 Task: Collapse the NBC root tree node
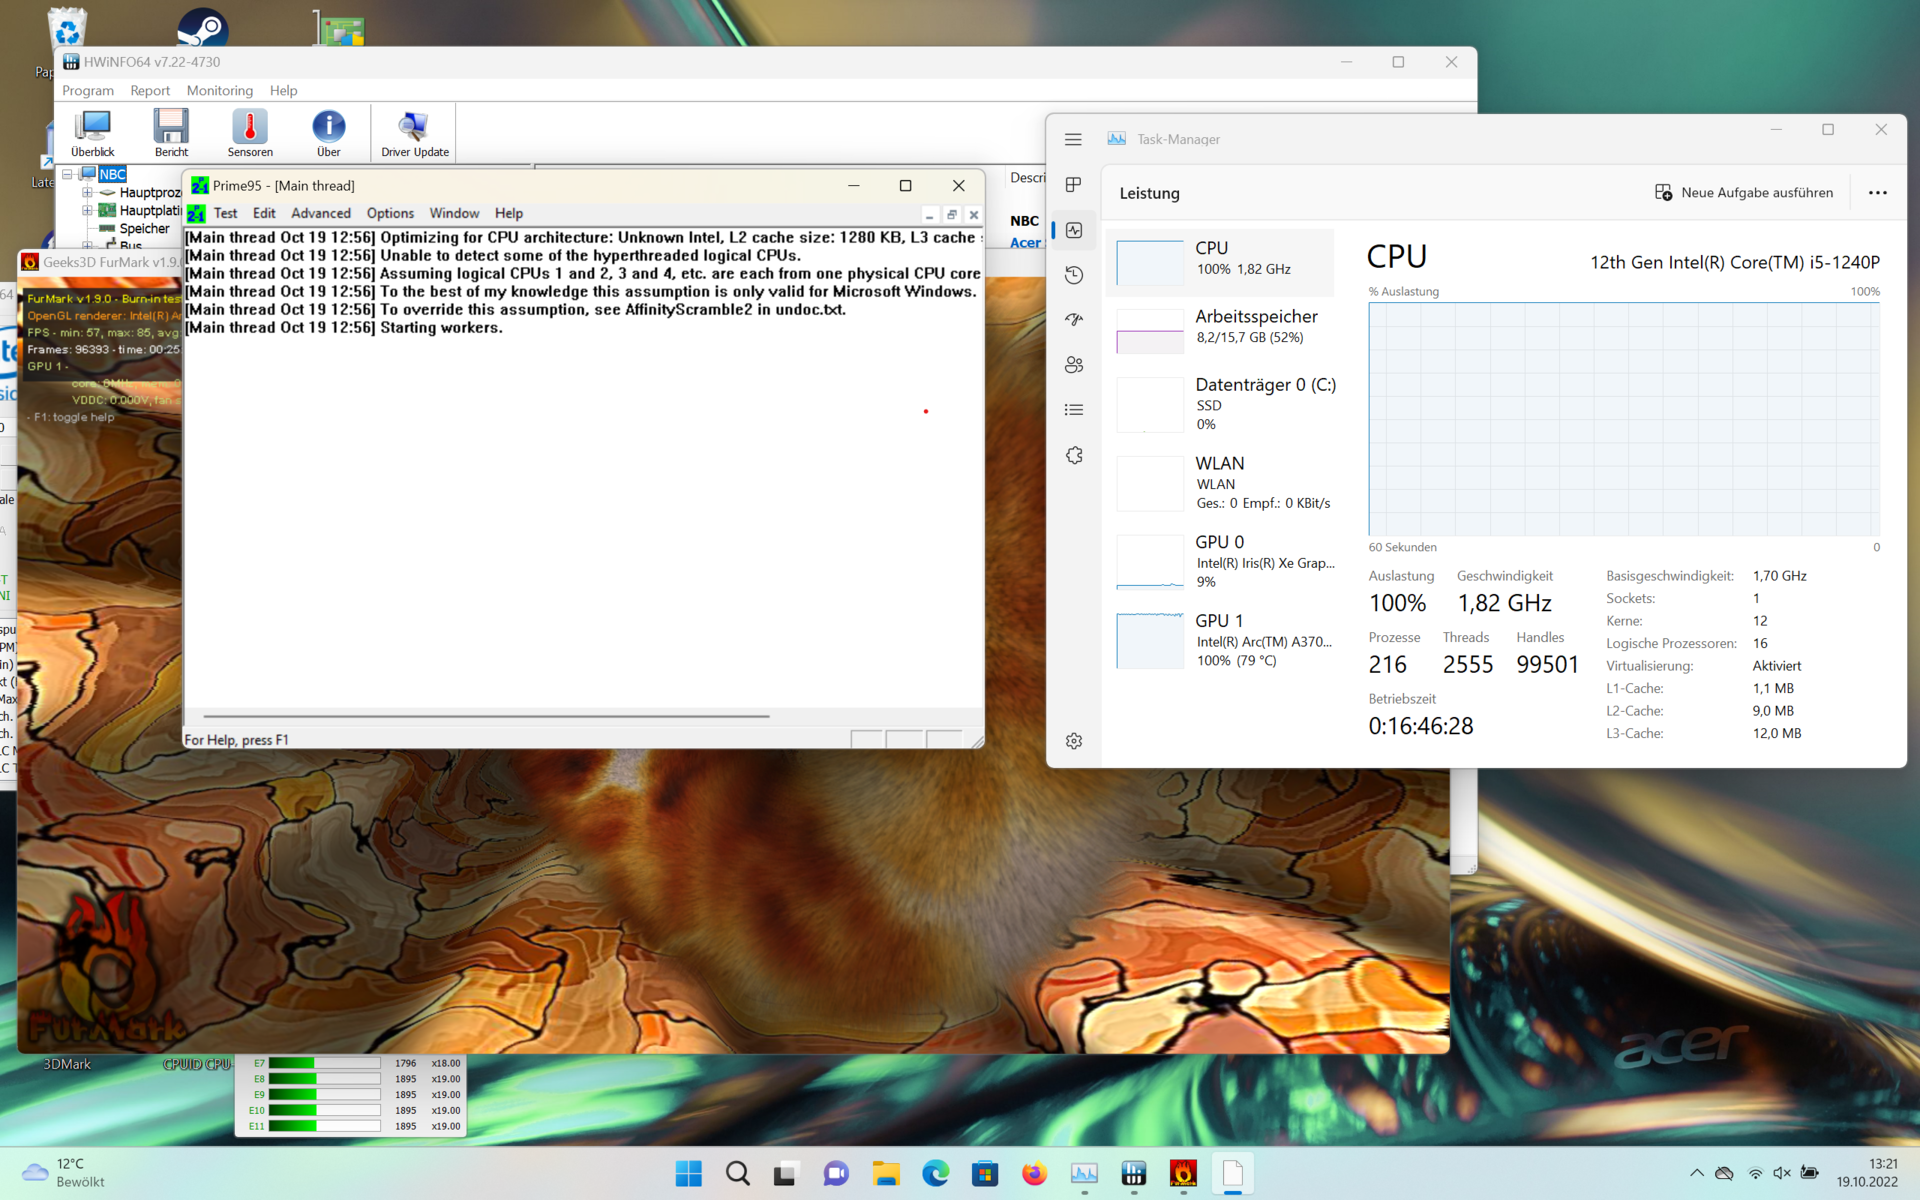click(67, 174)
